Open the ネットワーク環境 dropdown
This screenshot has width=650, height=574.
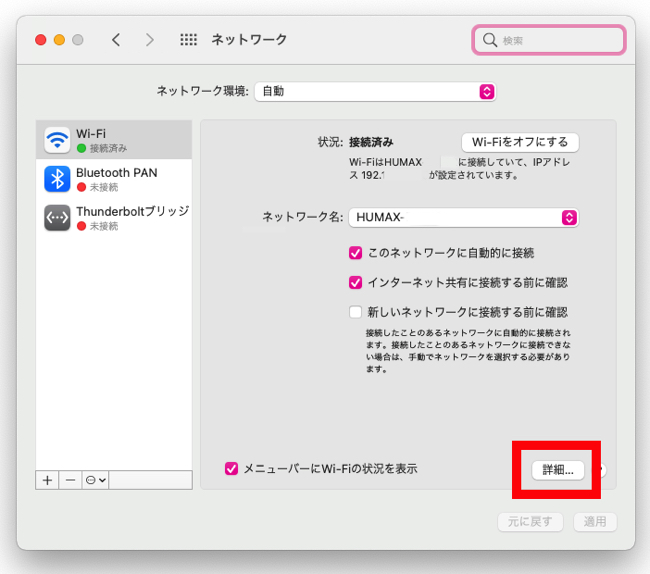[375, 91]
